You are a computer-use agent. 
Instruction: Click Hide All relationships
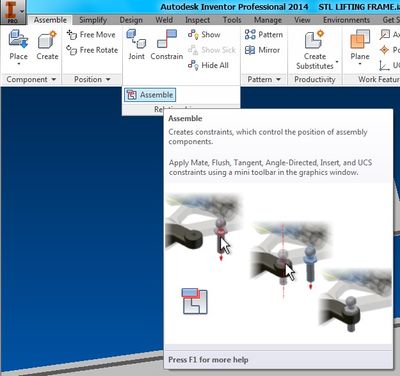point(208,65)
